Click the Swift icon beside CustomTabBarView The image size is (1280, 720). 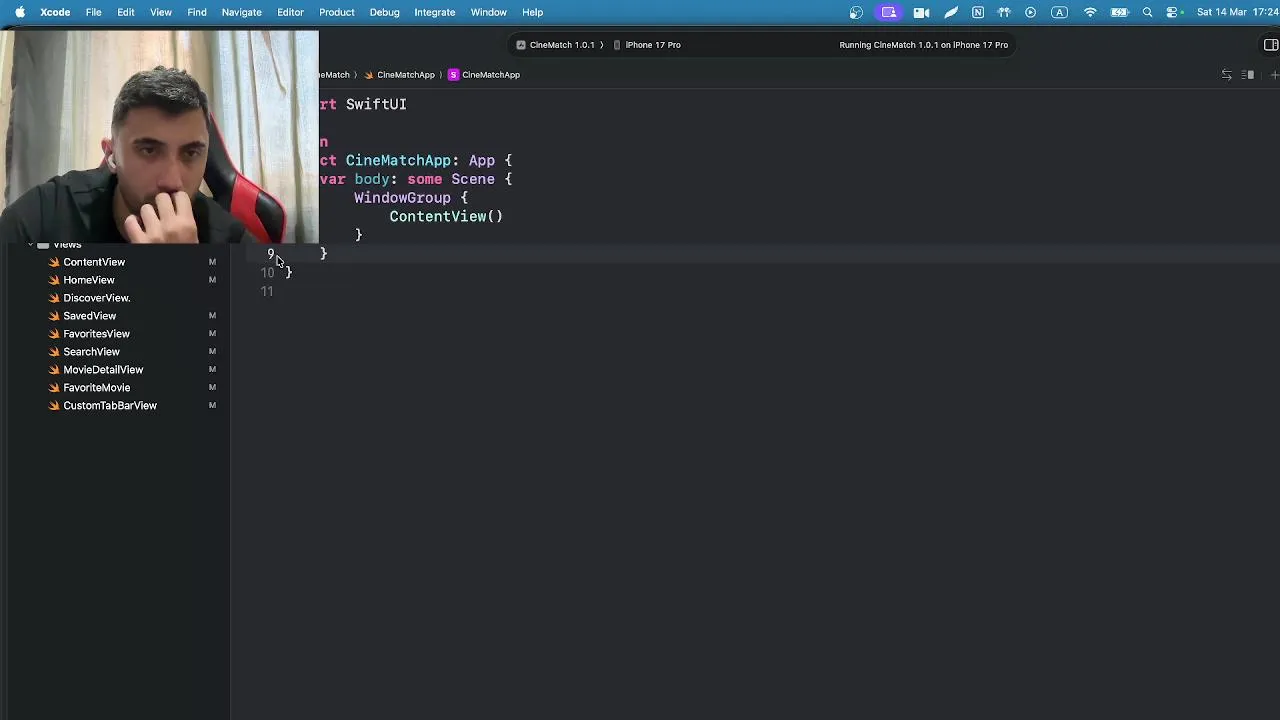pos(54,406)
